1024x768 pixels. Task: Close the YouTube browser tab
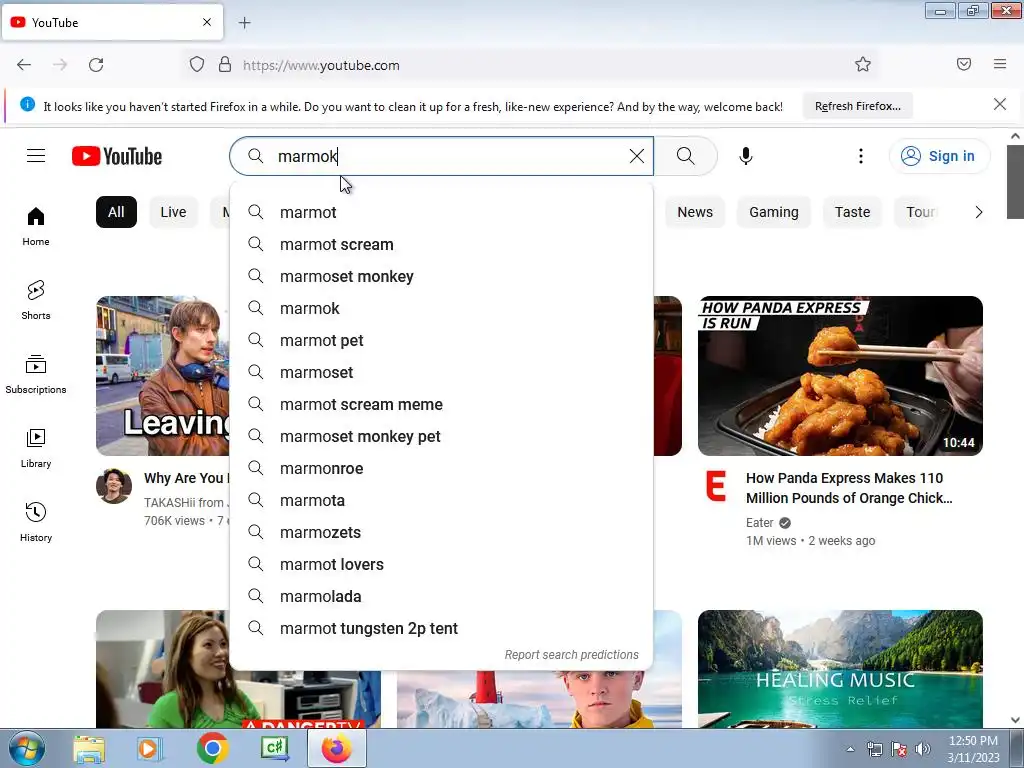pyautogui.click(x=207, y=22)
